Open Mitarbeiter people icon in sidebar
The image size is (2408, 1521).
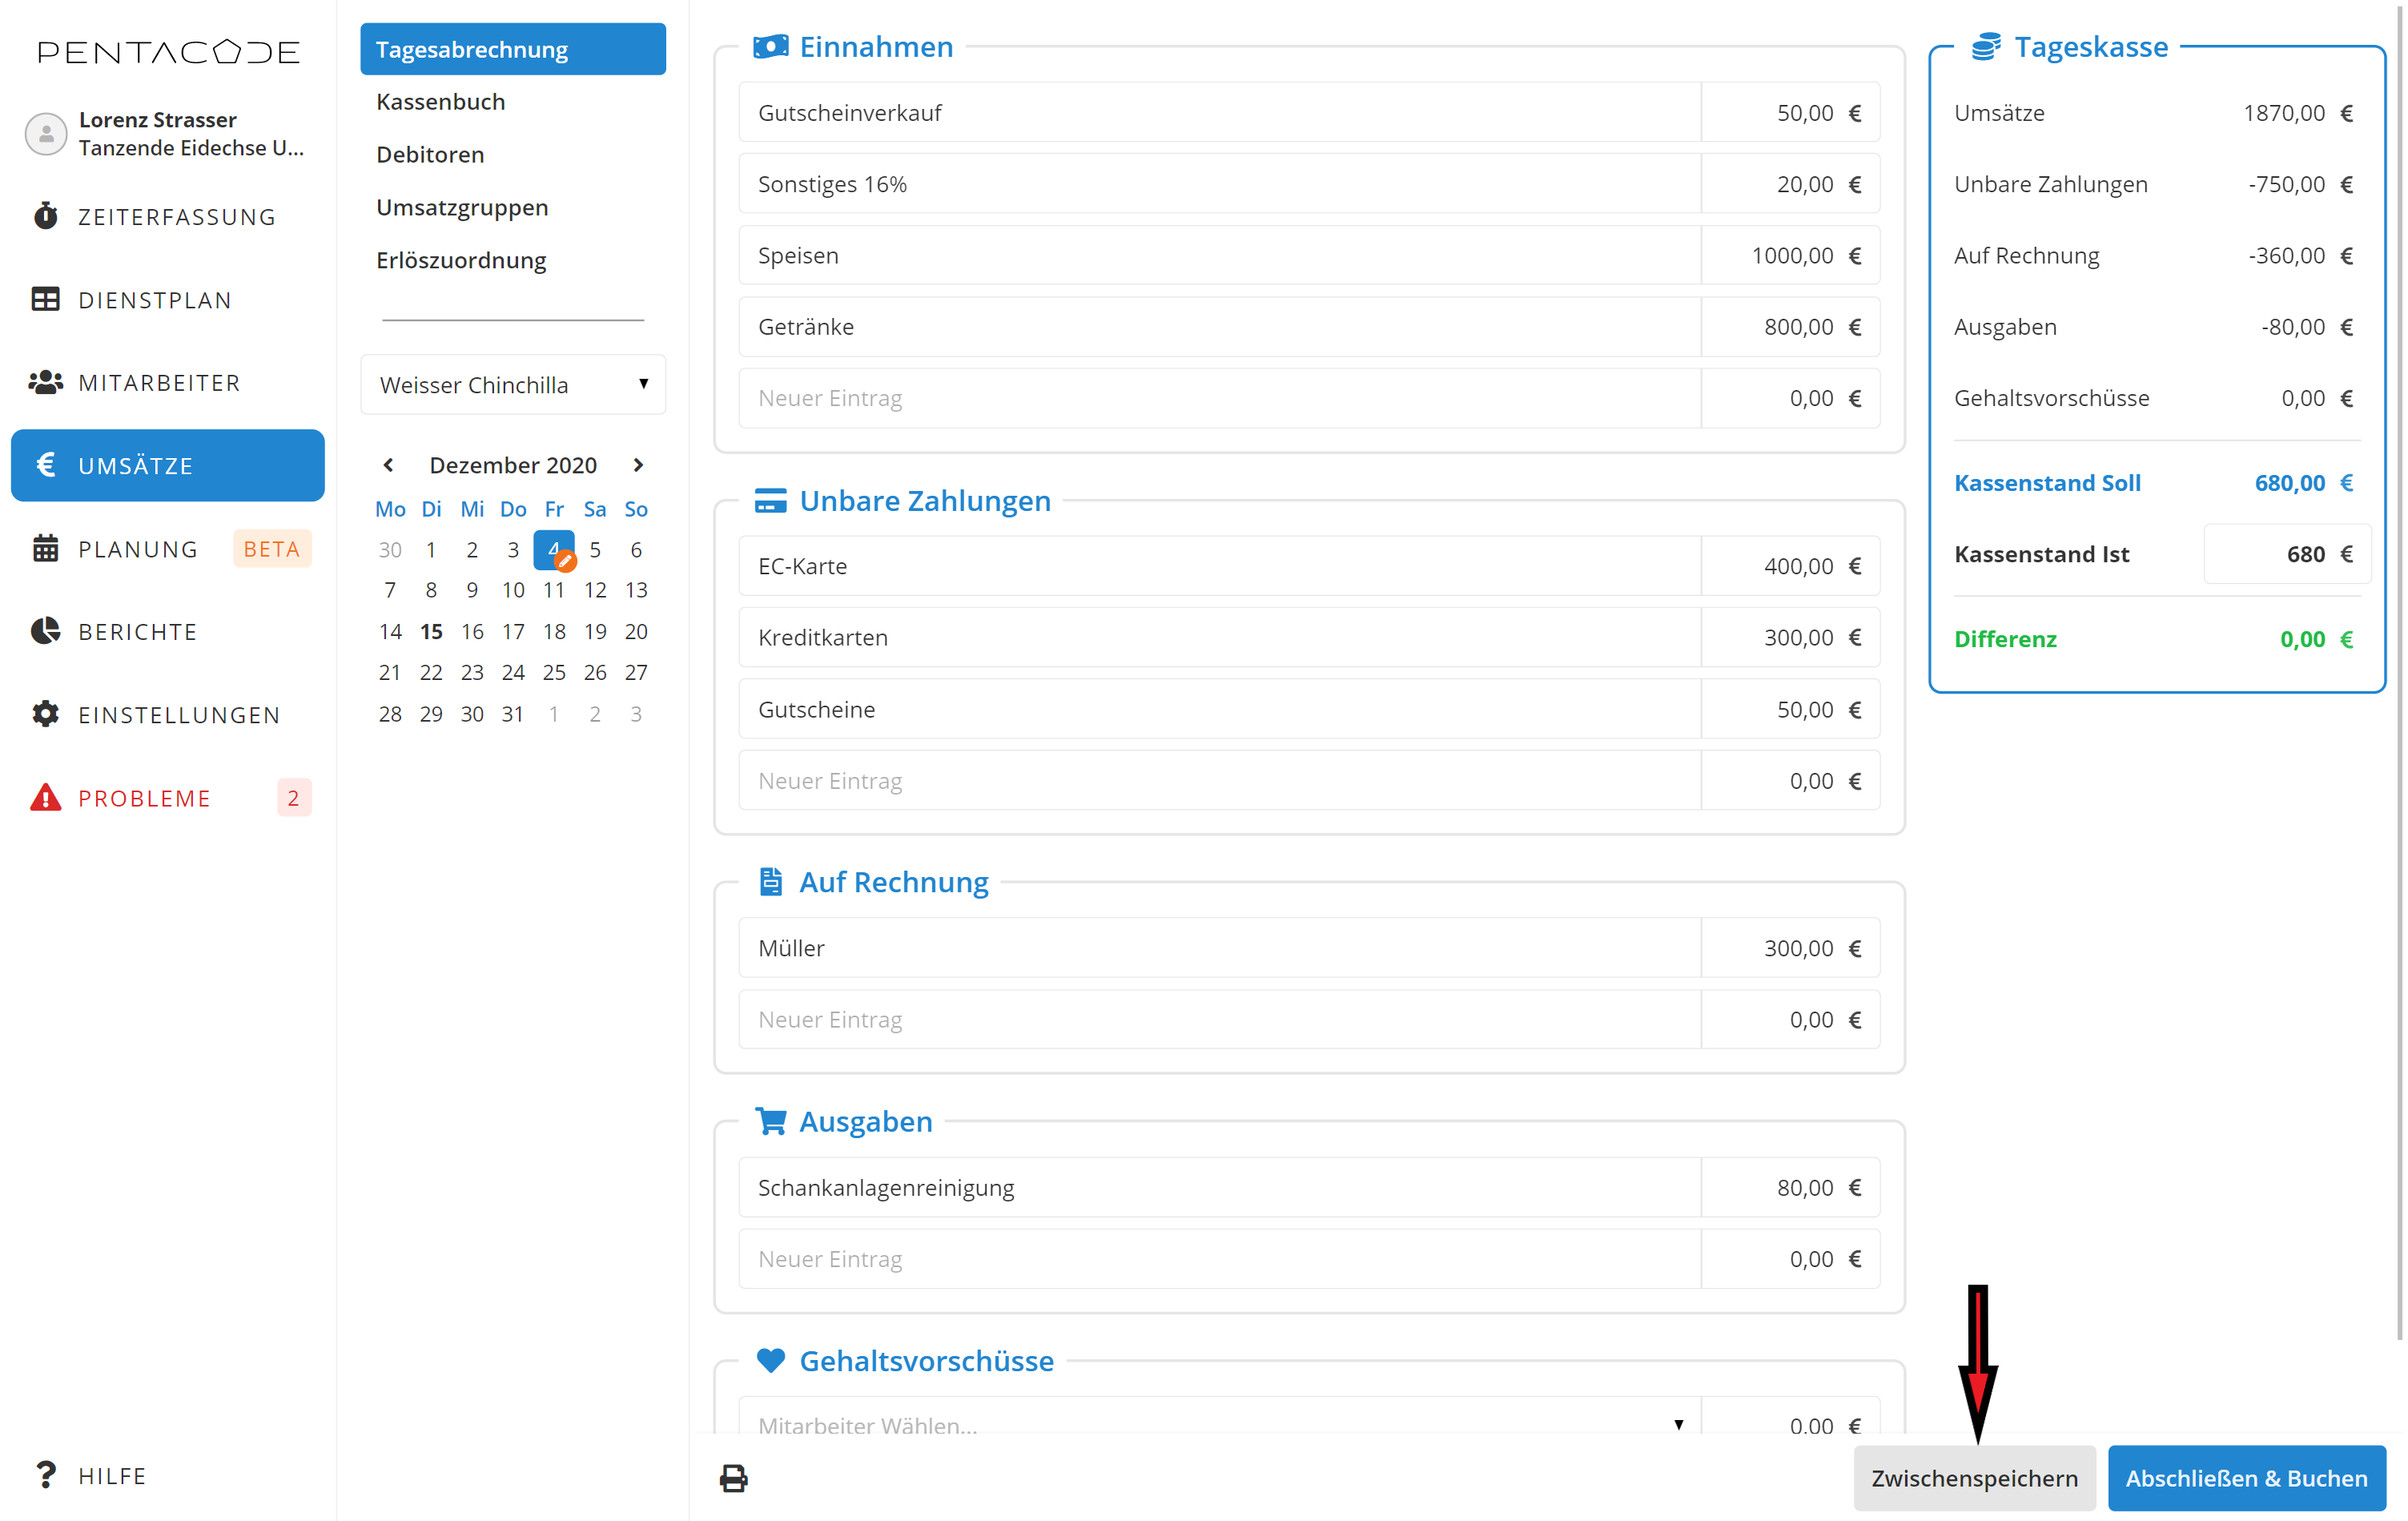pos(45,382)
